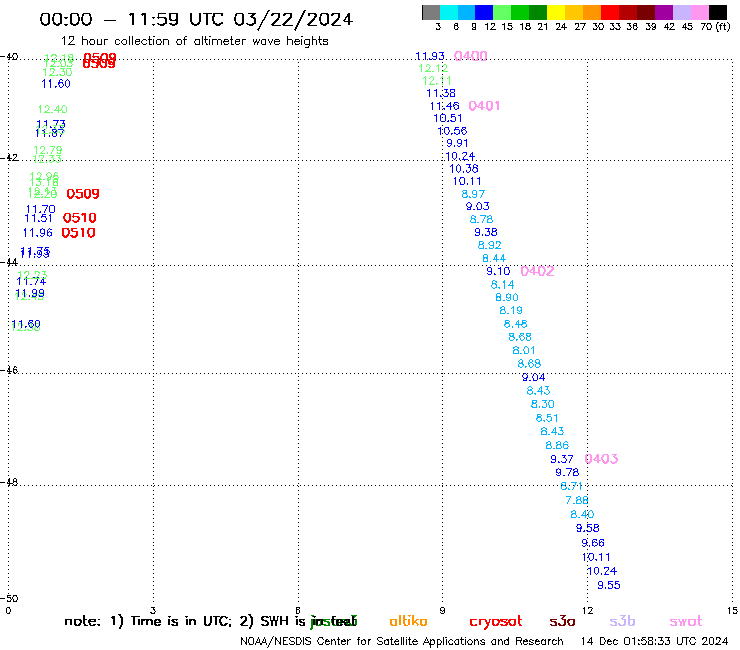Click the 's3a' satellite legend label

coord(562,622)
